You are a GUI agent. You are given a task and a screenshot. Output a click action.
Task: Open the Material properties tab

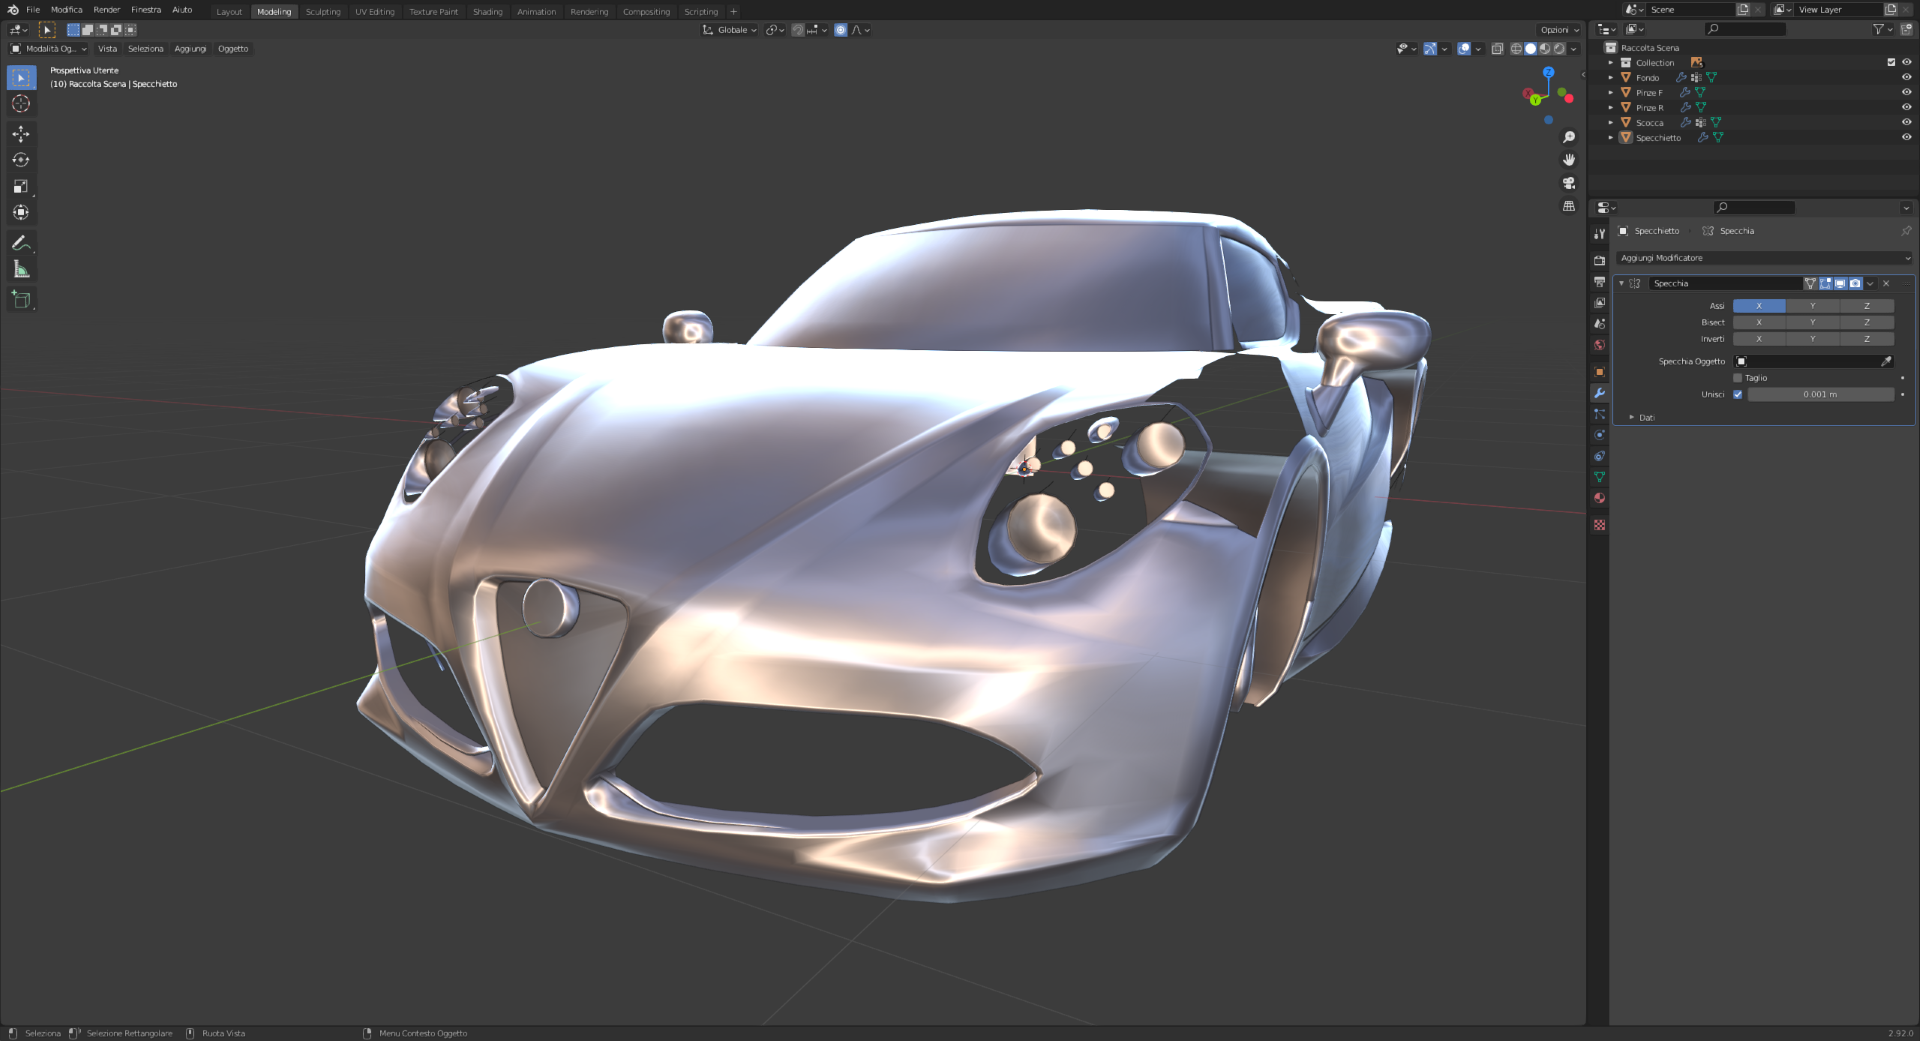[x=1599, y=498]
